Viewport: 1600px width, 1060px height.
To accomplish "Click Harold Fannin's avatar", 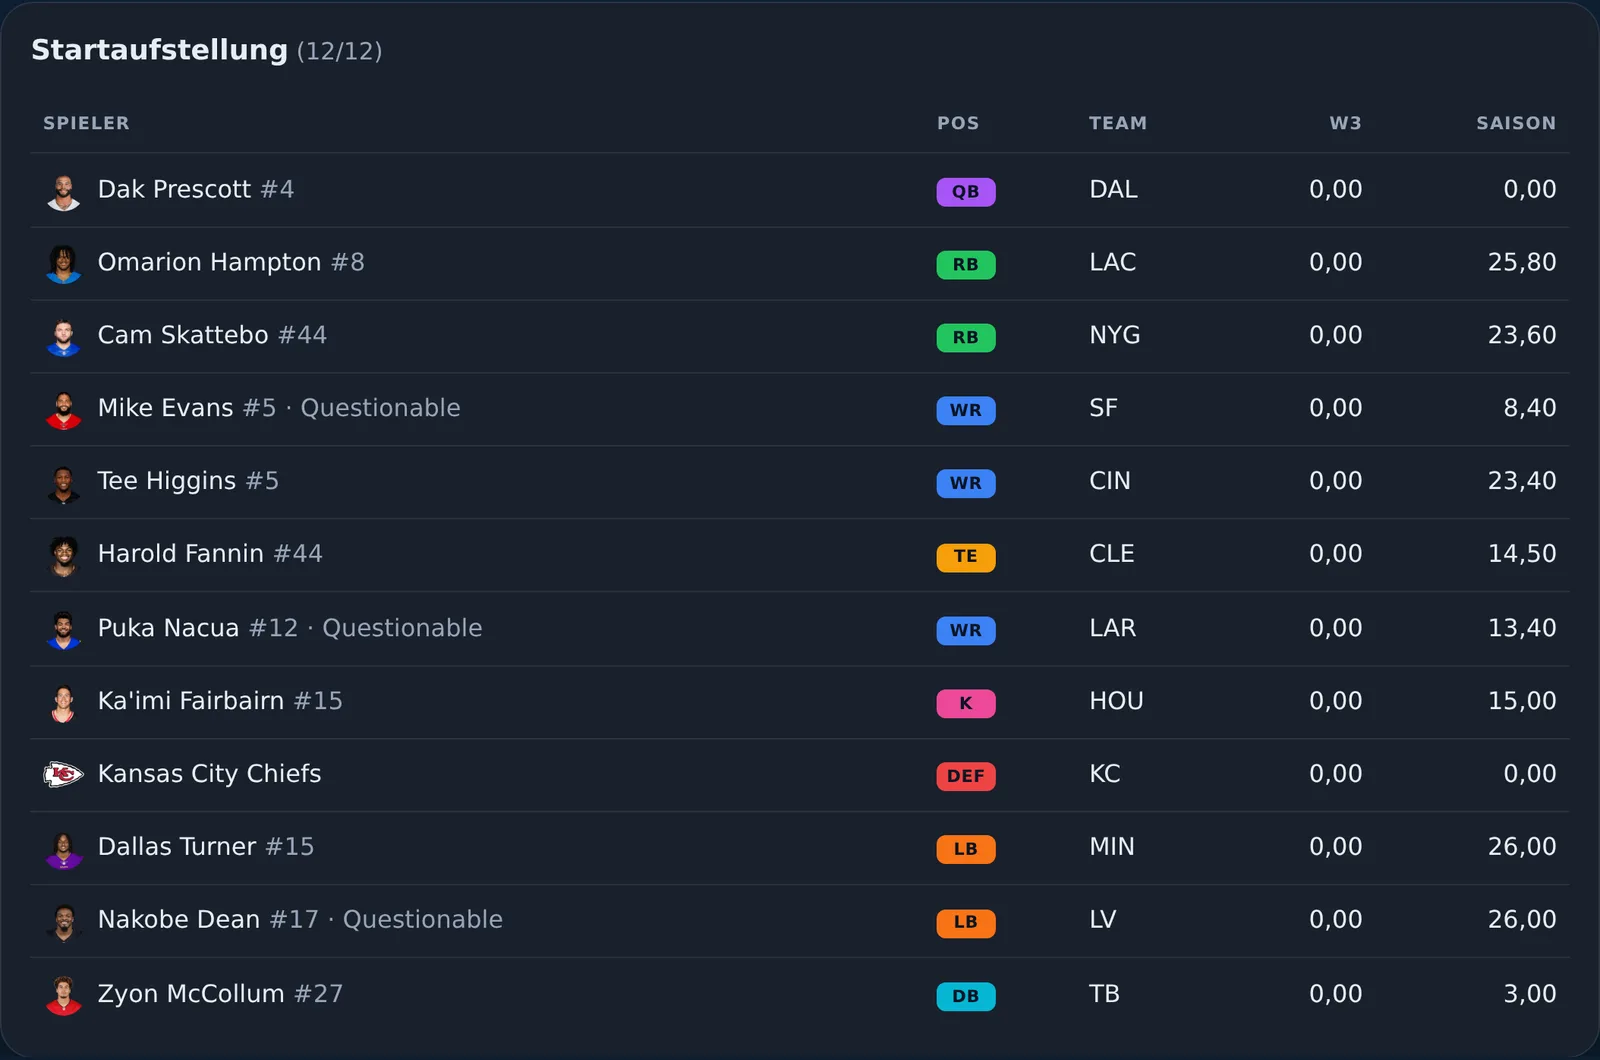I will (64, 556).
